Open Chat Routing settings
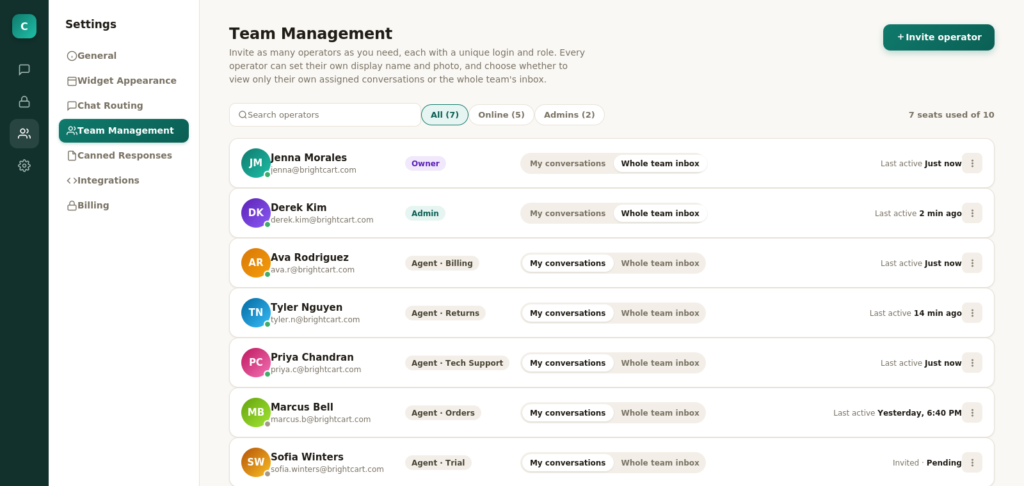1024x486 pixels. click(x=123, y=106)
